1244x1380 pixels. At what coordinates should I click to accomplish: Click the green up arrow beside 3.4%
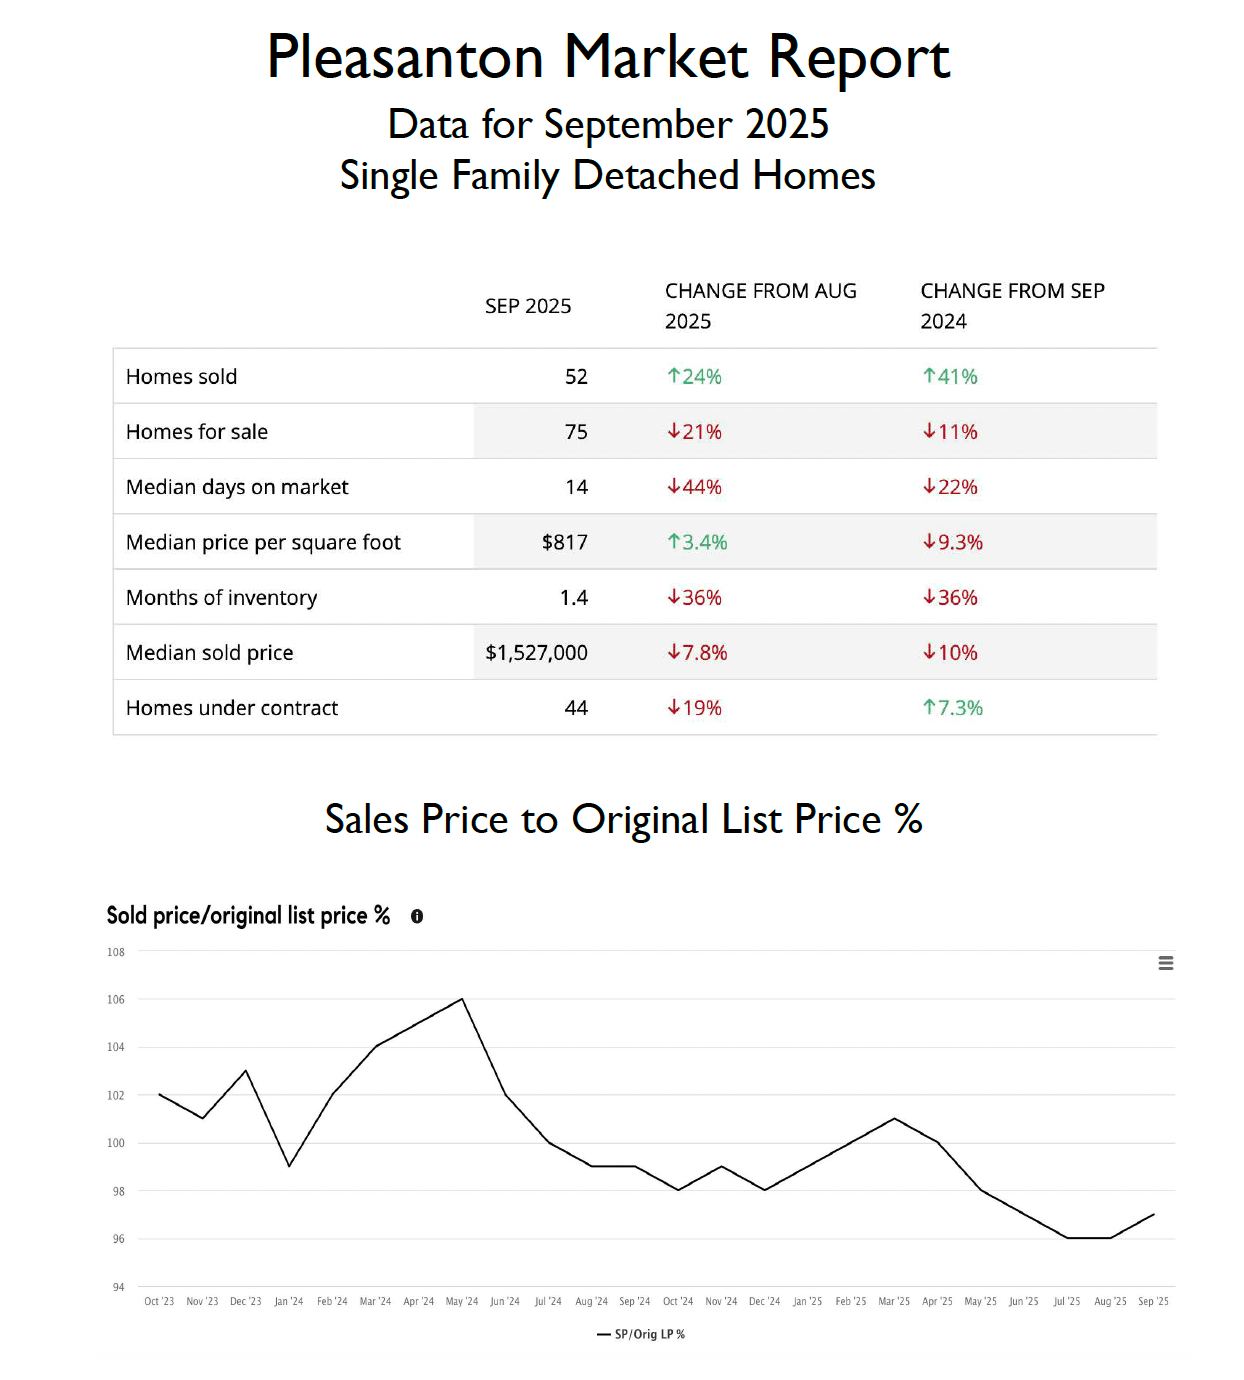coord(674,541)
